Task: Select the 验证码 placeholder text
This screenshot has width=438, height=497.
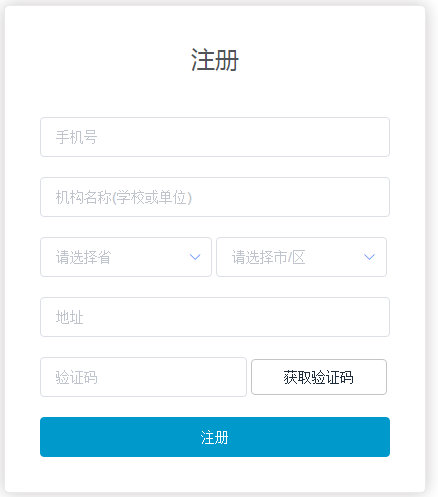Action: (76, 377)
